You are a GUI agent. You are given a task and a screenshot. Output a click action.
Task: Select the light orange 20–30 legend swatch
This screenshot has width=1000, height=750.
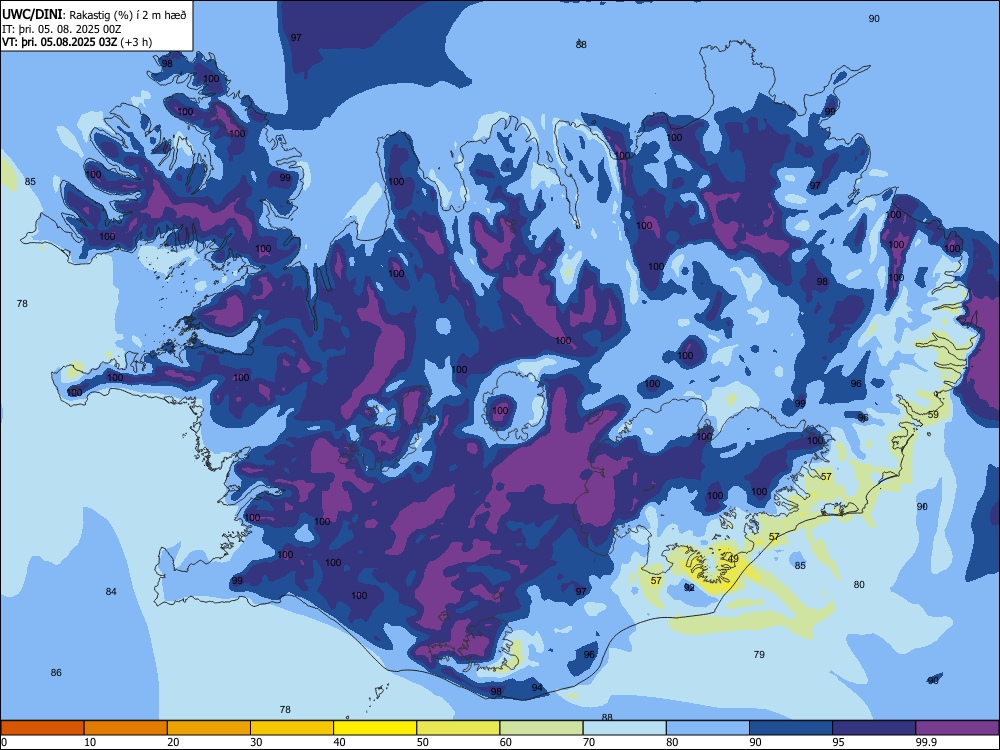tap(209, 728)
